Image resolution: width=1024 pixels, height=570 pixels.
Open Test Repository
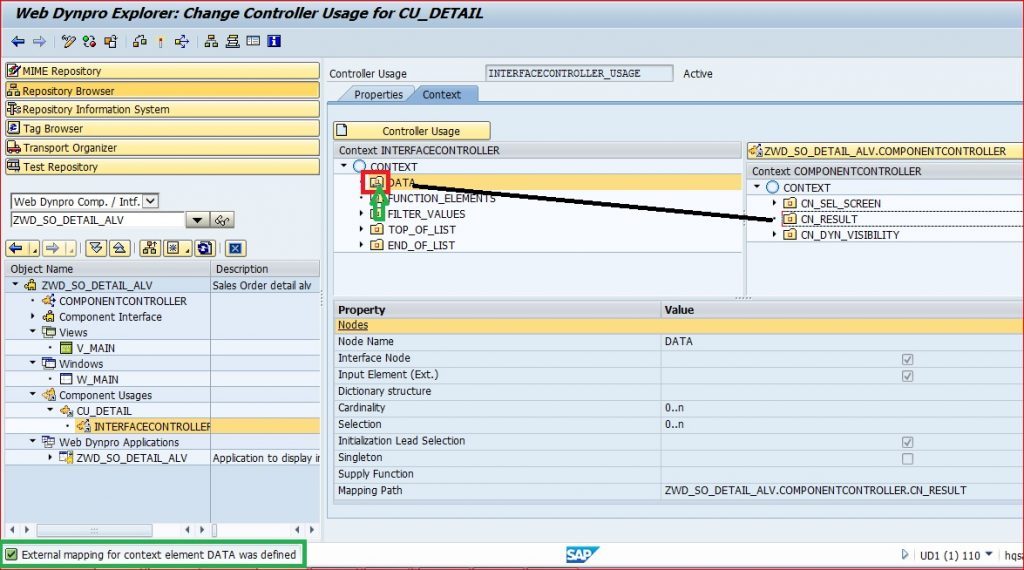(x=162, y=166)
